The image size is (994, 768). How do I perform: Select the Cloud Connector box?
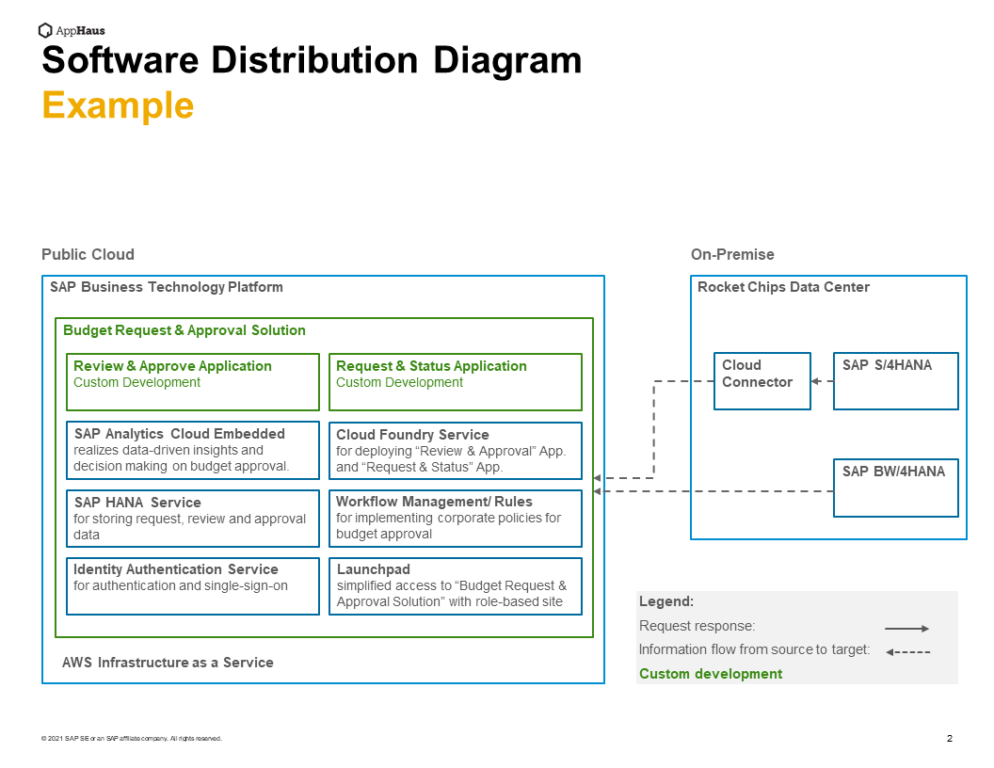click(x=761, y=381)
